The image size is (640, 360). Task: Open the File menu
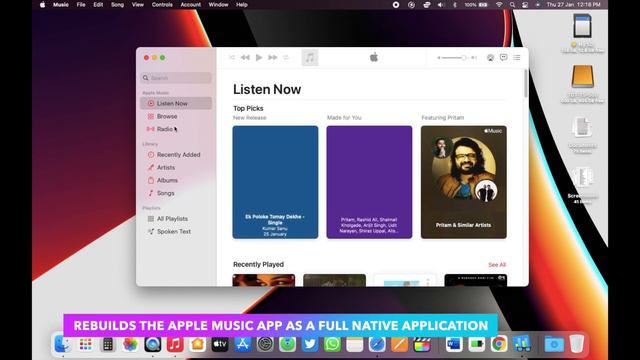click(81, 5)
